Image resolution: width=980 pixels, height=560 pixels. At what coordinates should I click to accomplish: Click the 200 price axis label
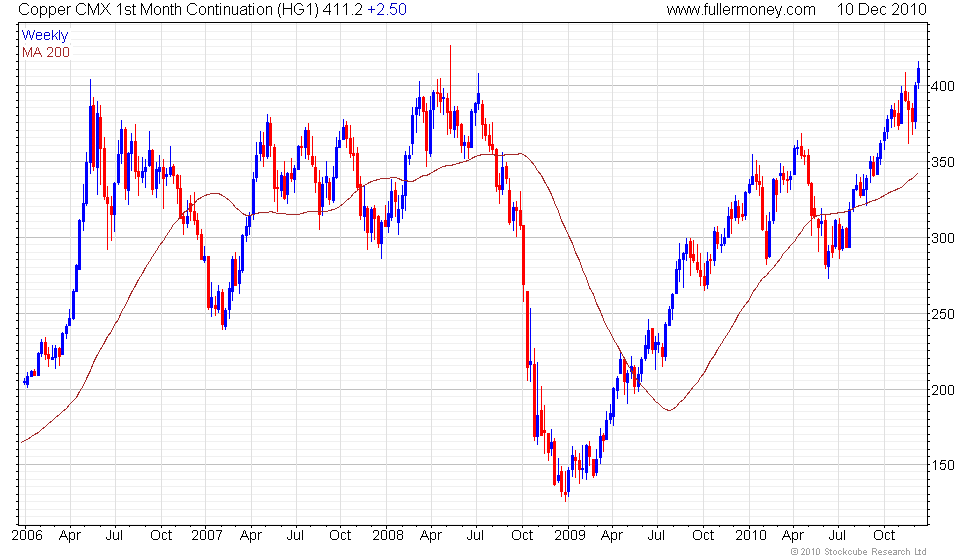click(x=943, y=389)
